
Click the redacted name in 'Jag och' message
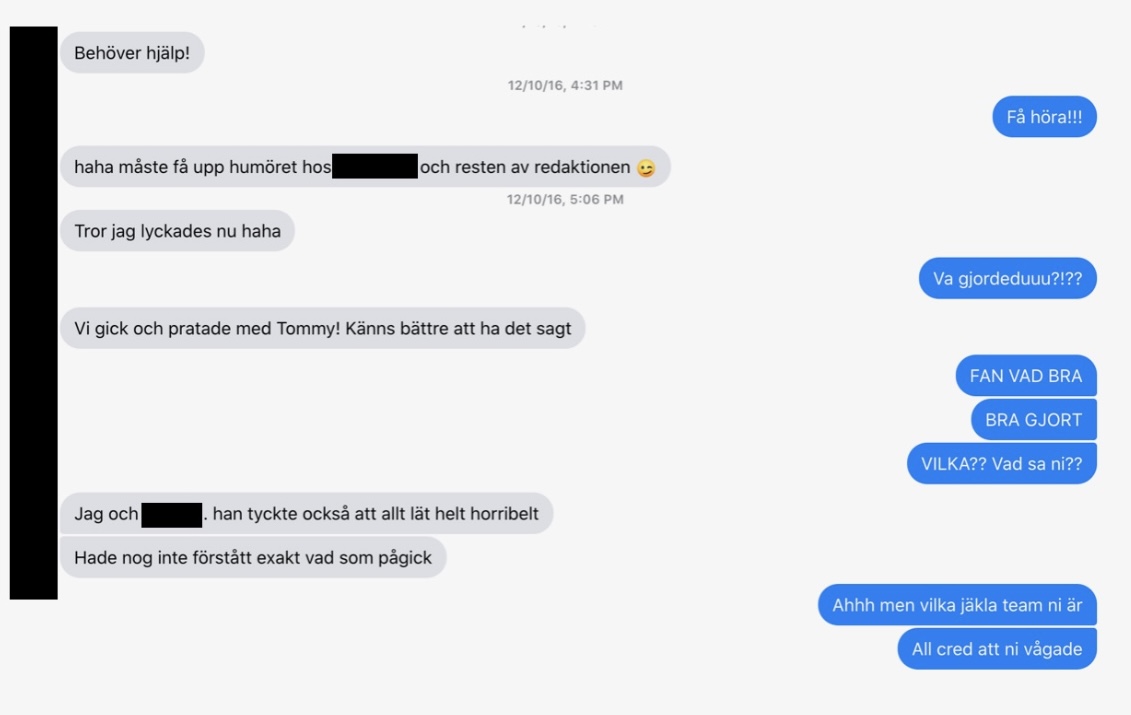172,515
